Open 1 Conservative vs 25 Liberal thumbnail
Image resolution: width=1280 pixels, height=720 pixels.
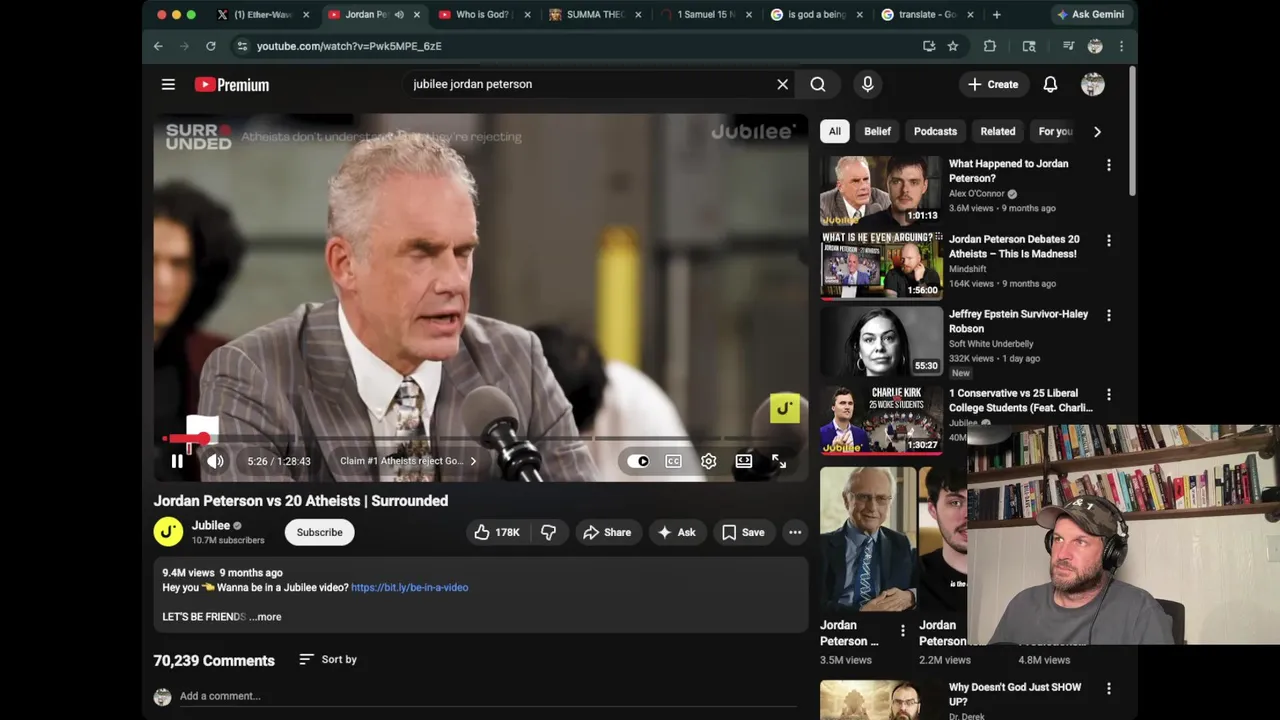880,419
